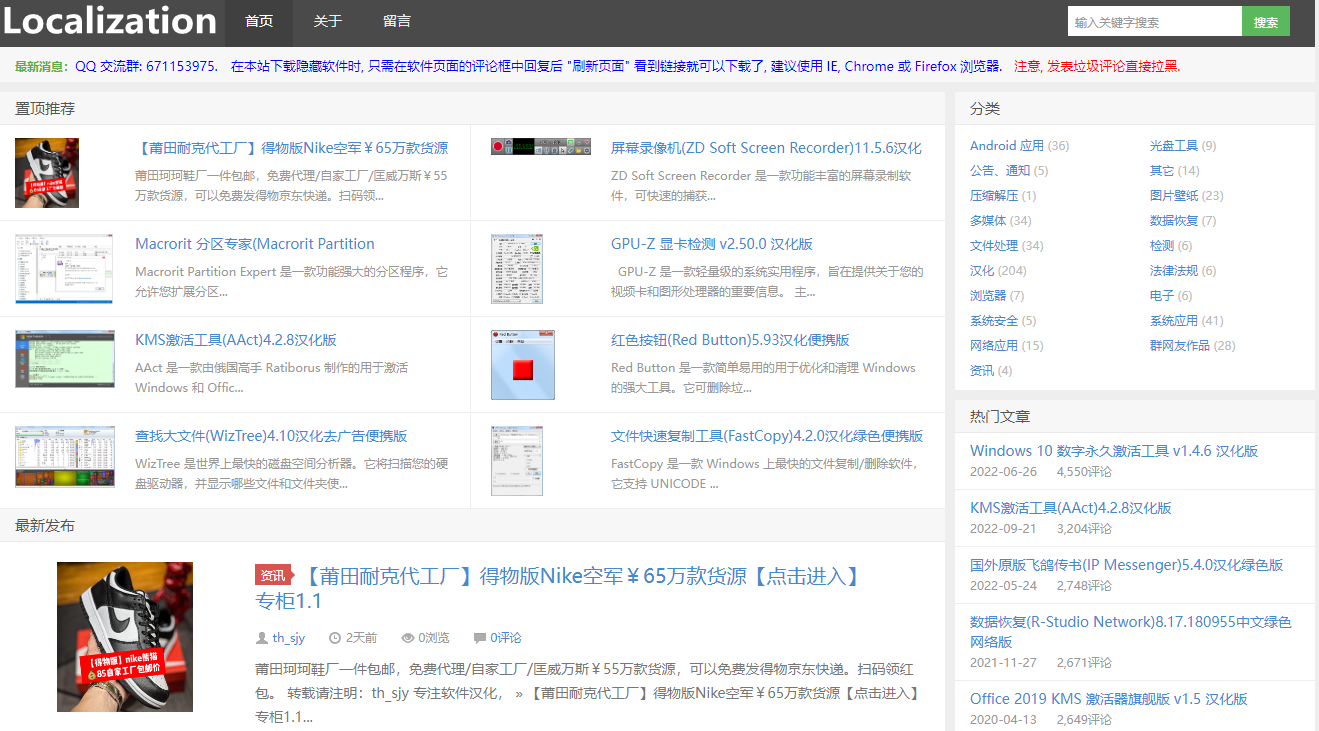This screenshot has height=731, width=1319.
Task: Click the green 搜索 button
Action: coord(1266,22)
